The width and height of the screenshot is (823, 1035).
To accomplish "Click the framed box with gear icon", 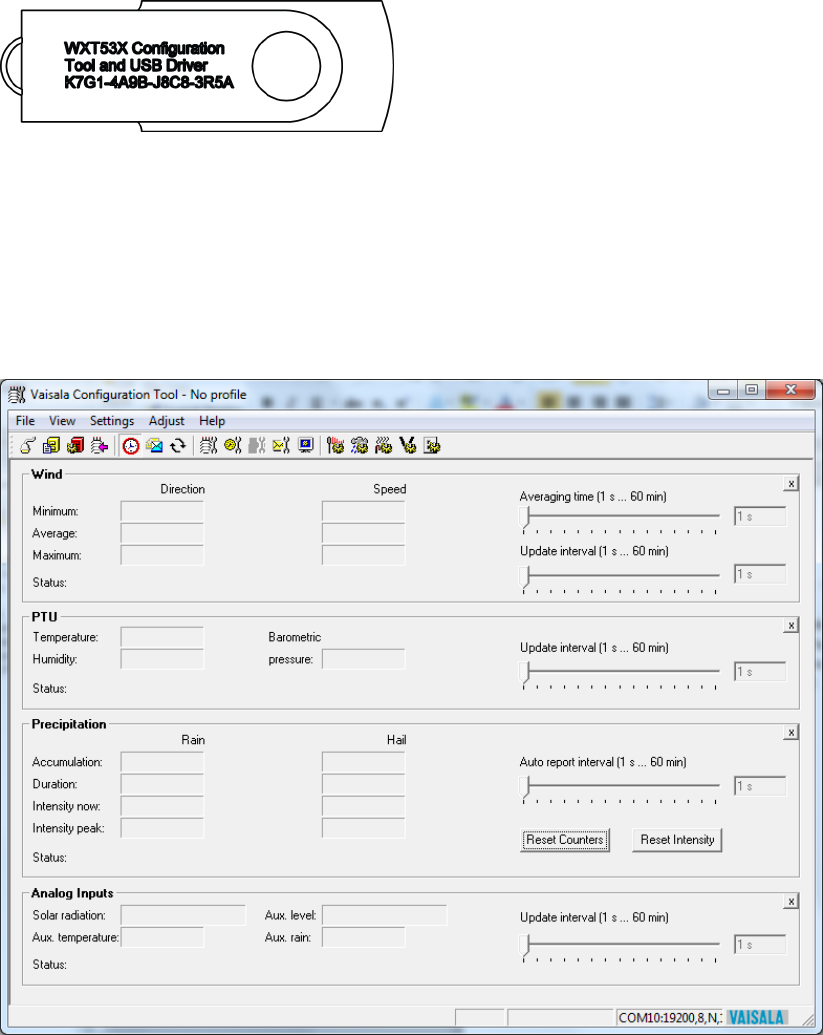I will point(432,446).
